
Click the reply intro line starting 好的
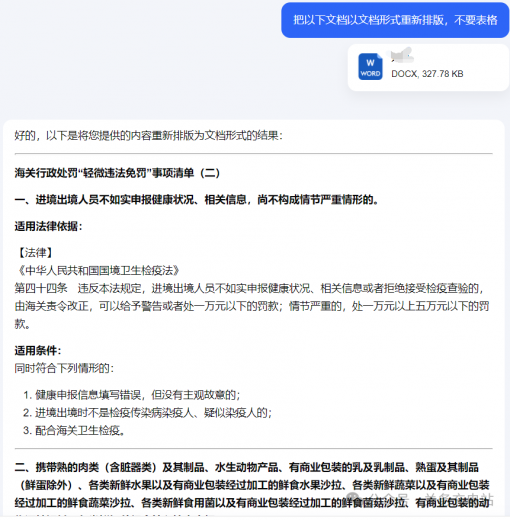[x=149, y=136]
